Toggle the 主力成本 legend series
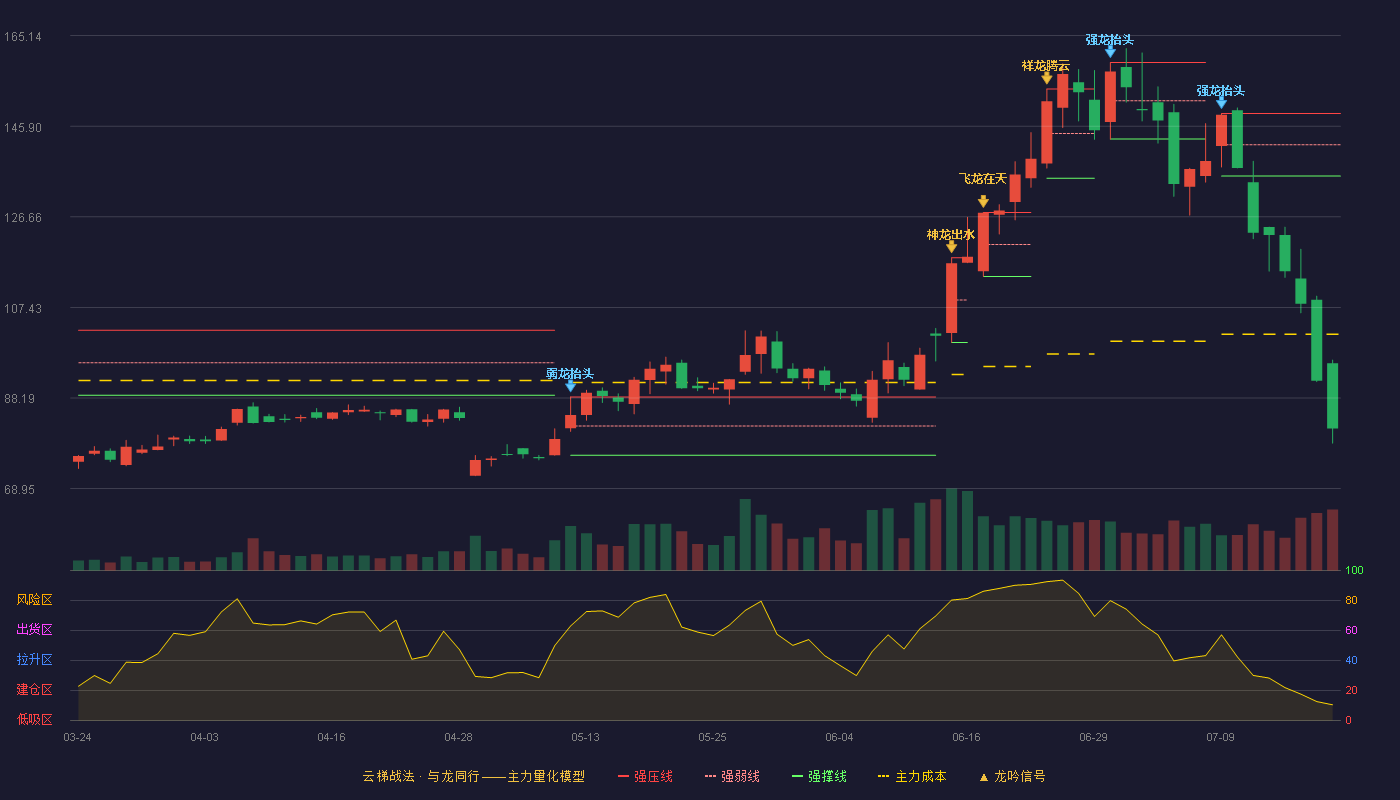The height and width of the screenshot is (800, 1400). [x=912, y=776]
